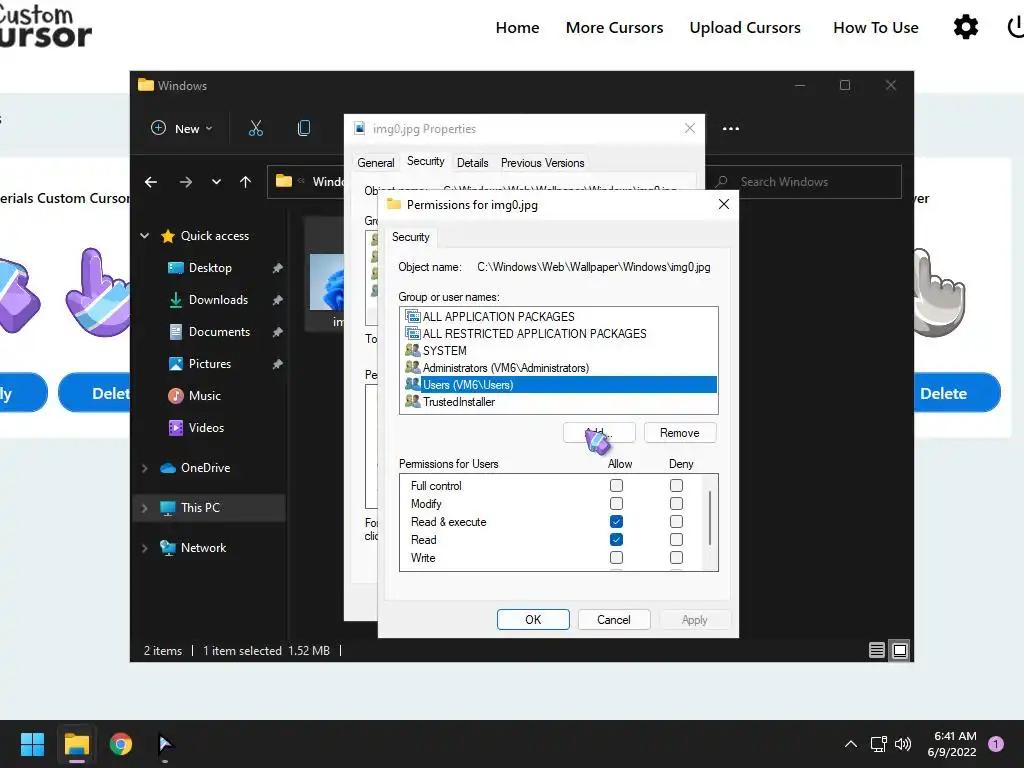Check Allow for Write permission
This screenshot has width=1024, height=768.
616,557
